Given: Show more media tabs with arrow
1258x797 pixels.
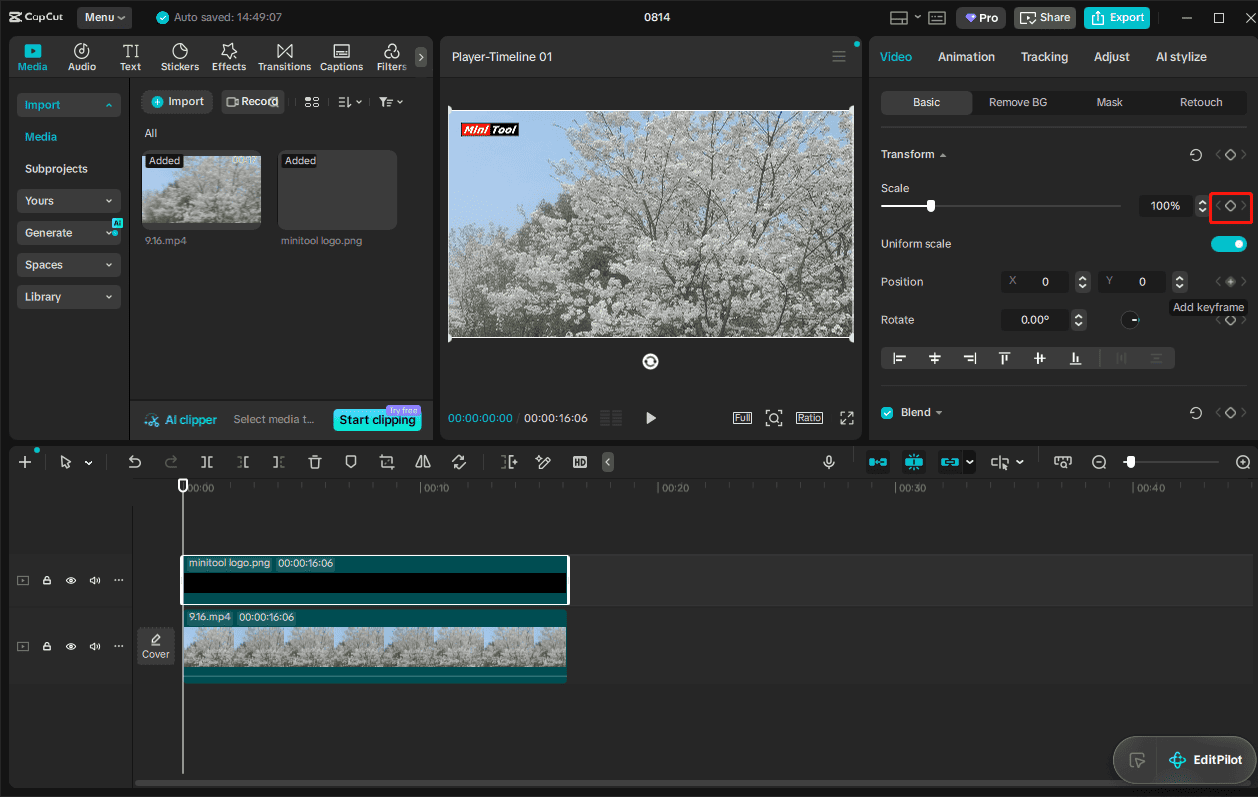Looking at the screenshot, I should (x=421, y=58).
